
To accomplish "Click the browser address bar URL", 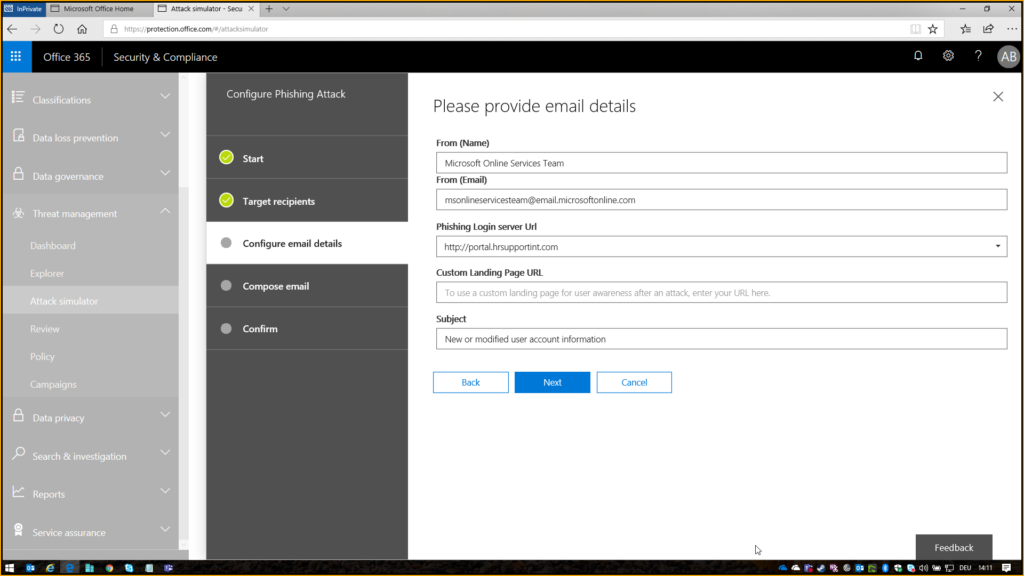I will coord(196,29).
